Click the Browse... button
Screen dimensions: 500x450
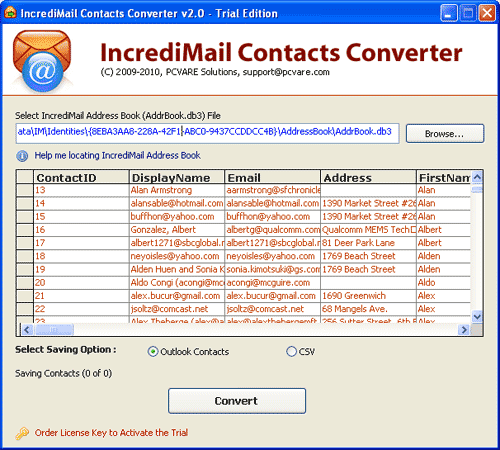[445, 134]
